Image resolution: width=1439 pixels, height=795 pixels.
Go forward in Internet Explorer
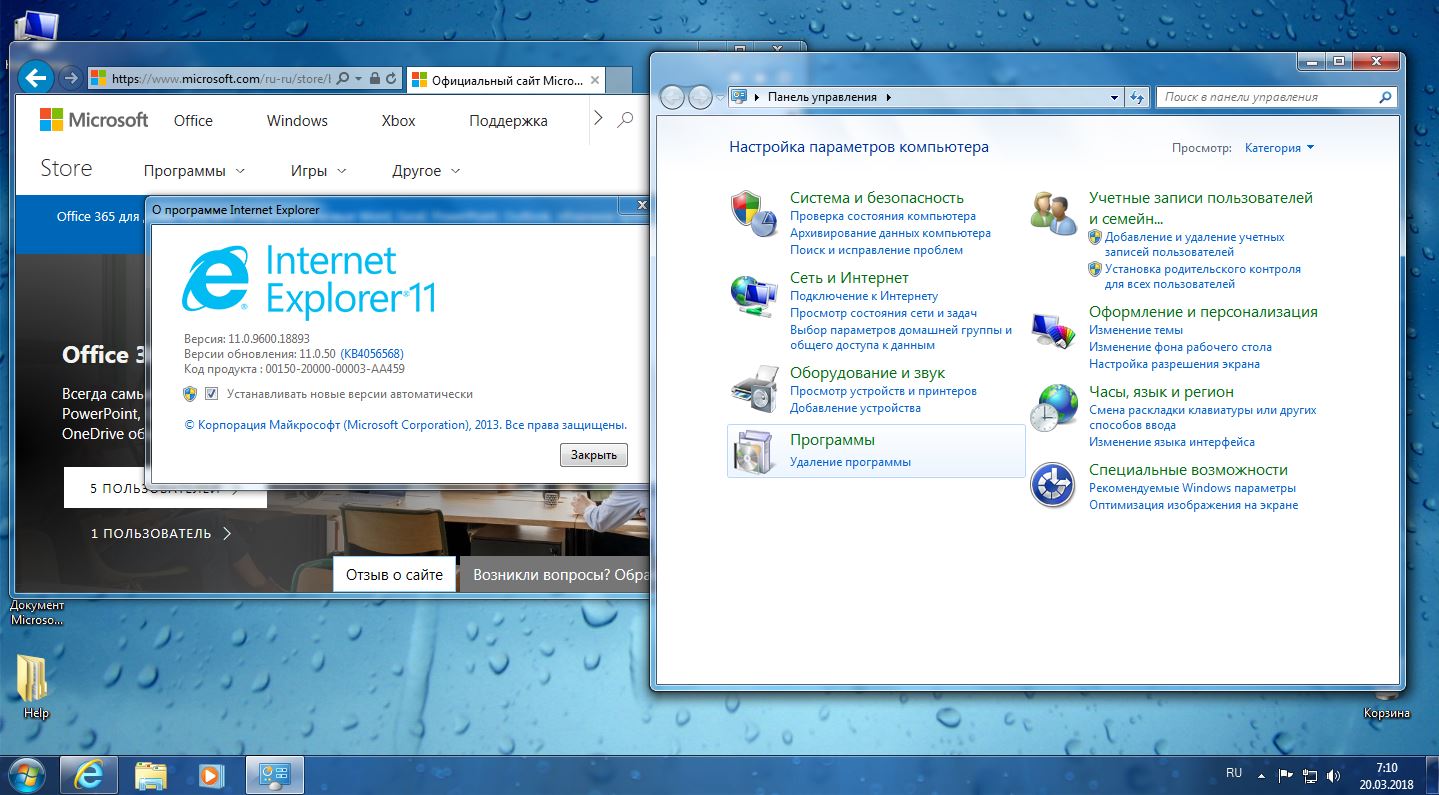click(x=69, y=78)
